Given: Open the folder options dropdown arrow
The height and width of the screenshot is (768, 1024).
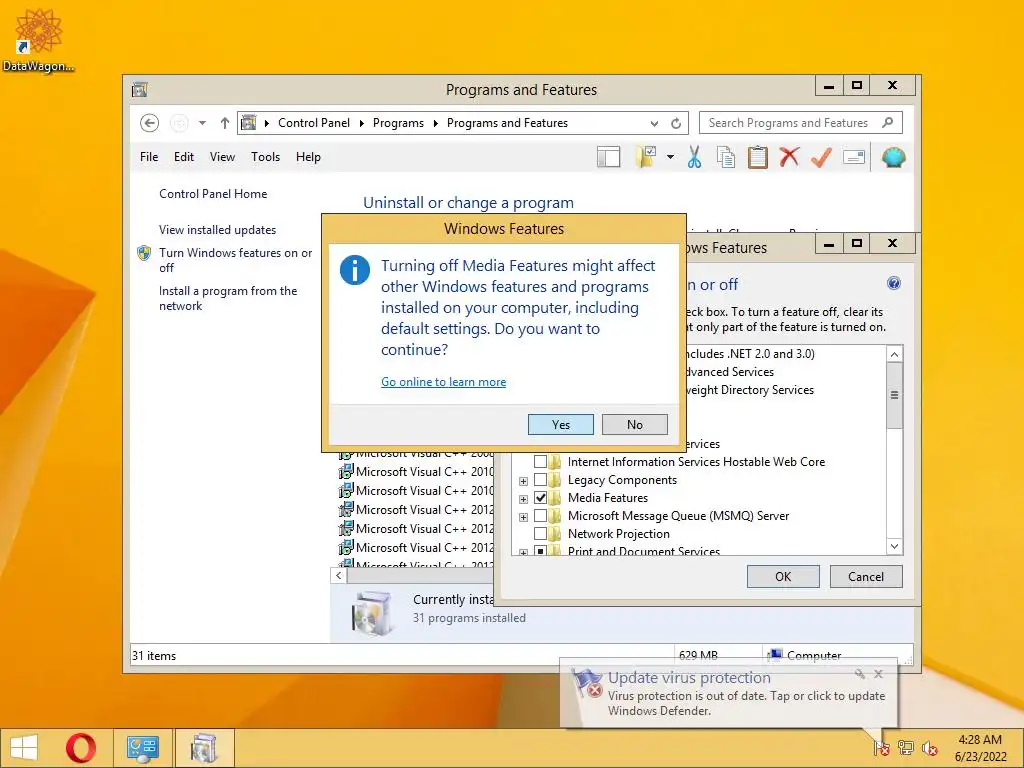Looking at the screenshot, I should tap(670, 157).
